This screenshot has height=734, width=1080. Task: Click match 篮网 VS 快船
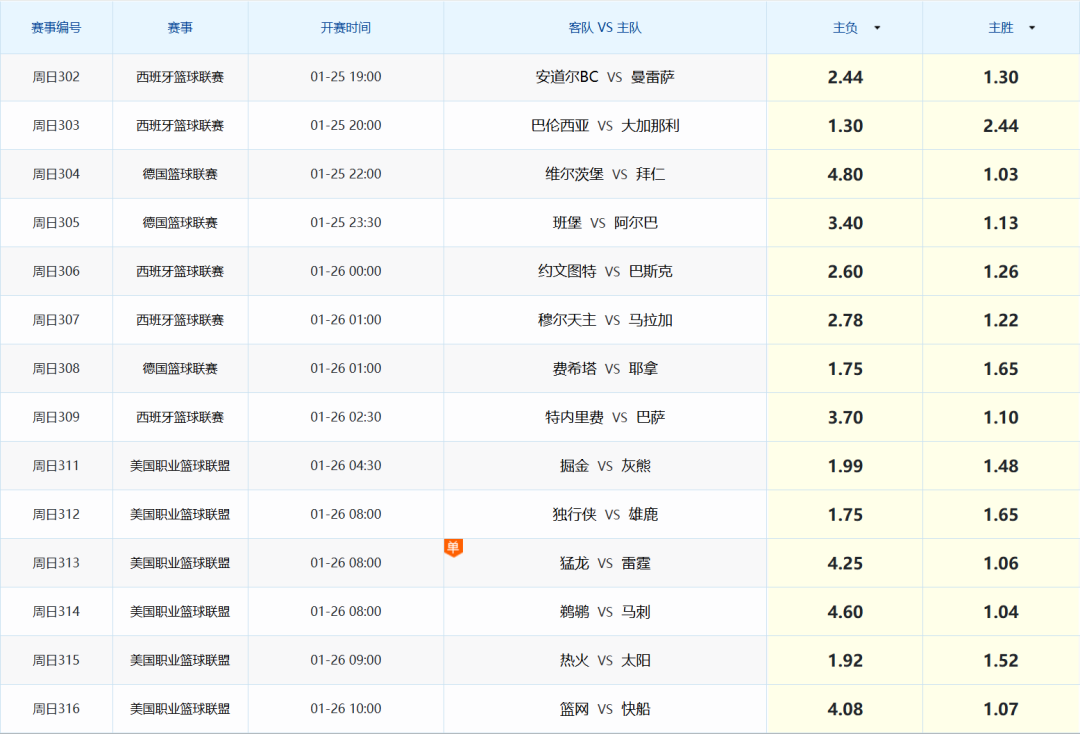tap(605, 709)
